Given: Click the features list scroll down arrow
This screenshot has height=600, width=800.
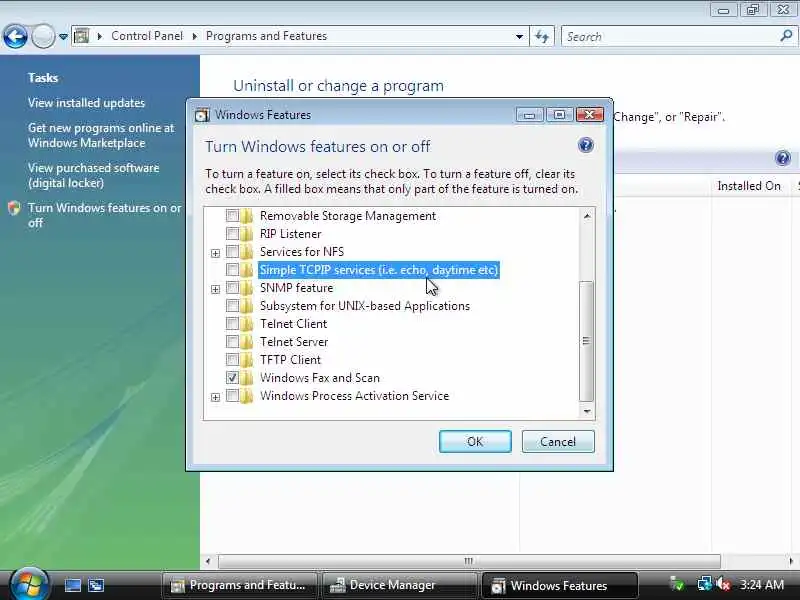Looking at the screenshot, I should pyautogui.click(x=587, y=411).
